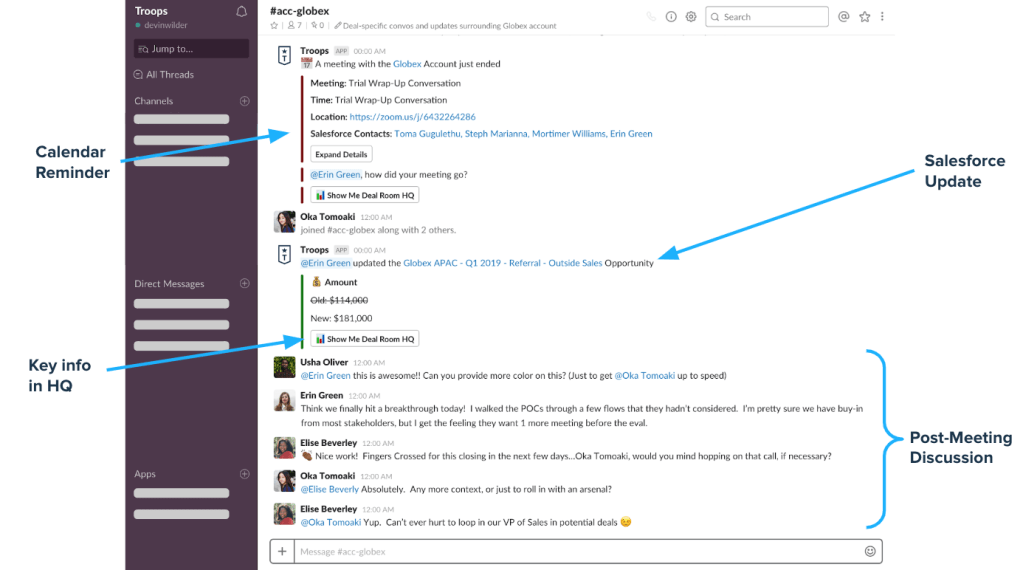Open notifications bell in sidebar header
The image size is (1023, 570).
[241, 12]
